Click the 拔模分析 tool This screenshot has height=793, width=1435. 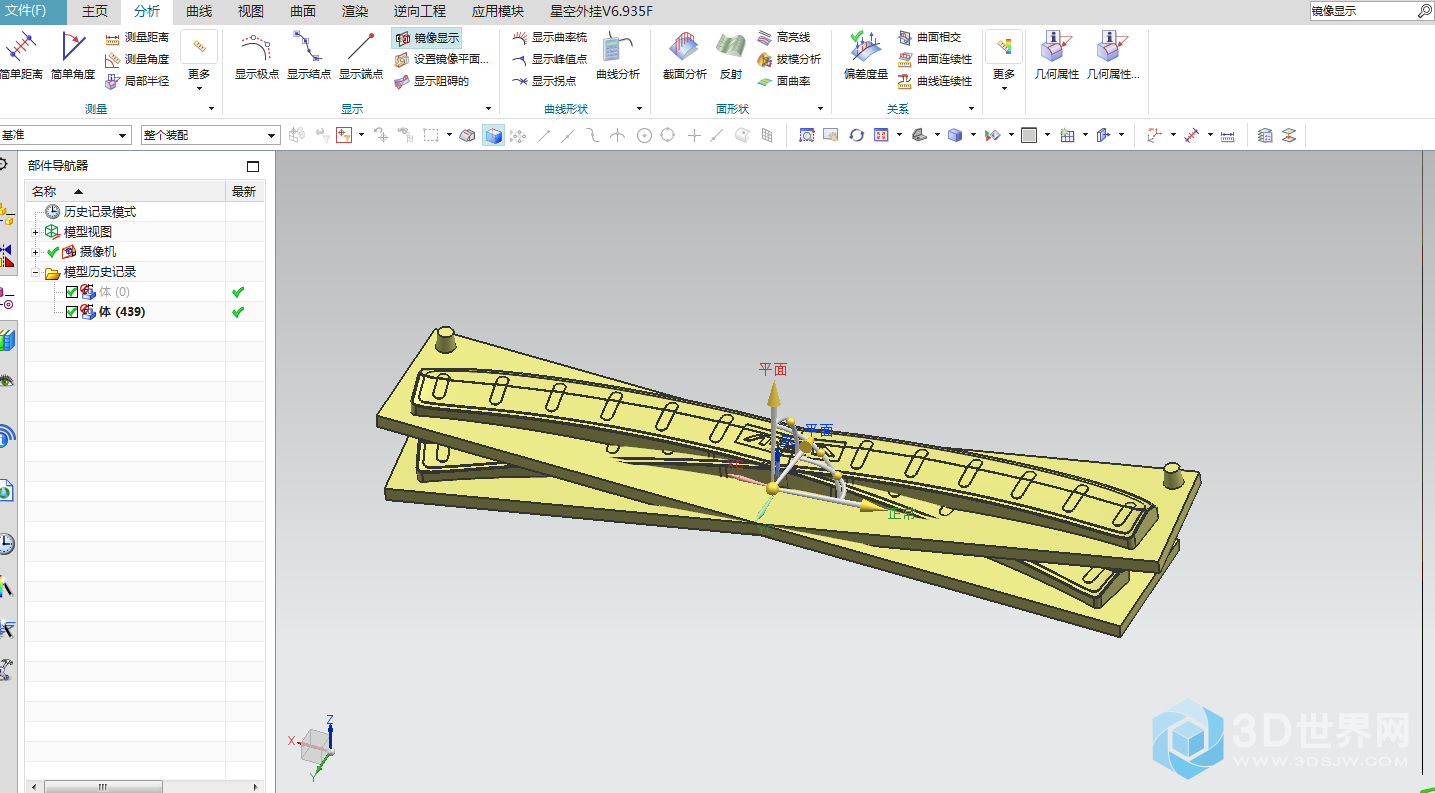click(x=789, y=59)
